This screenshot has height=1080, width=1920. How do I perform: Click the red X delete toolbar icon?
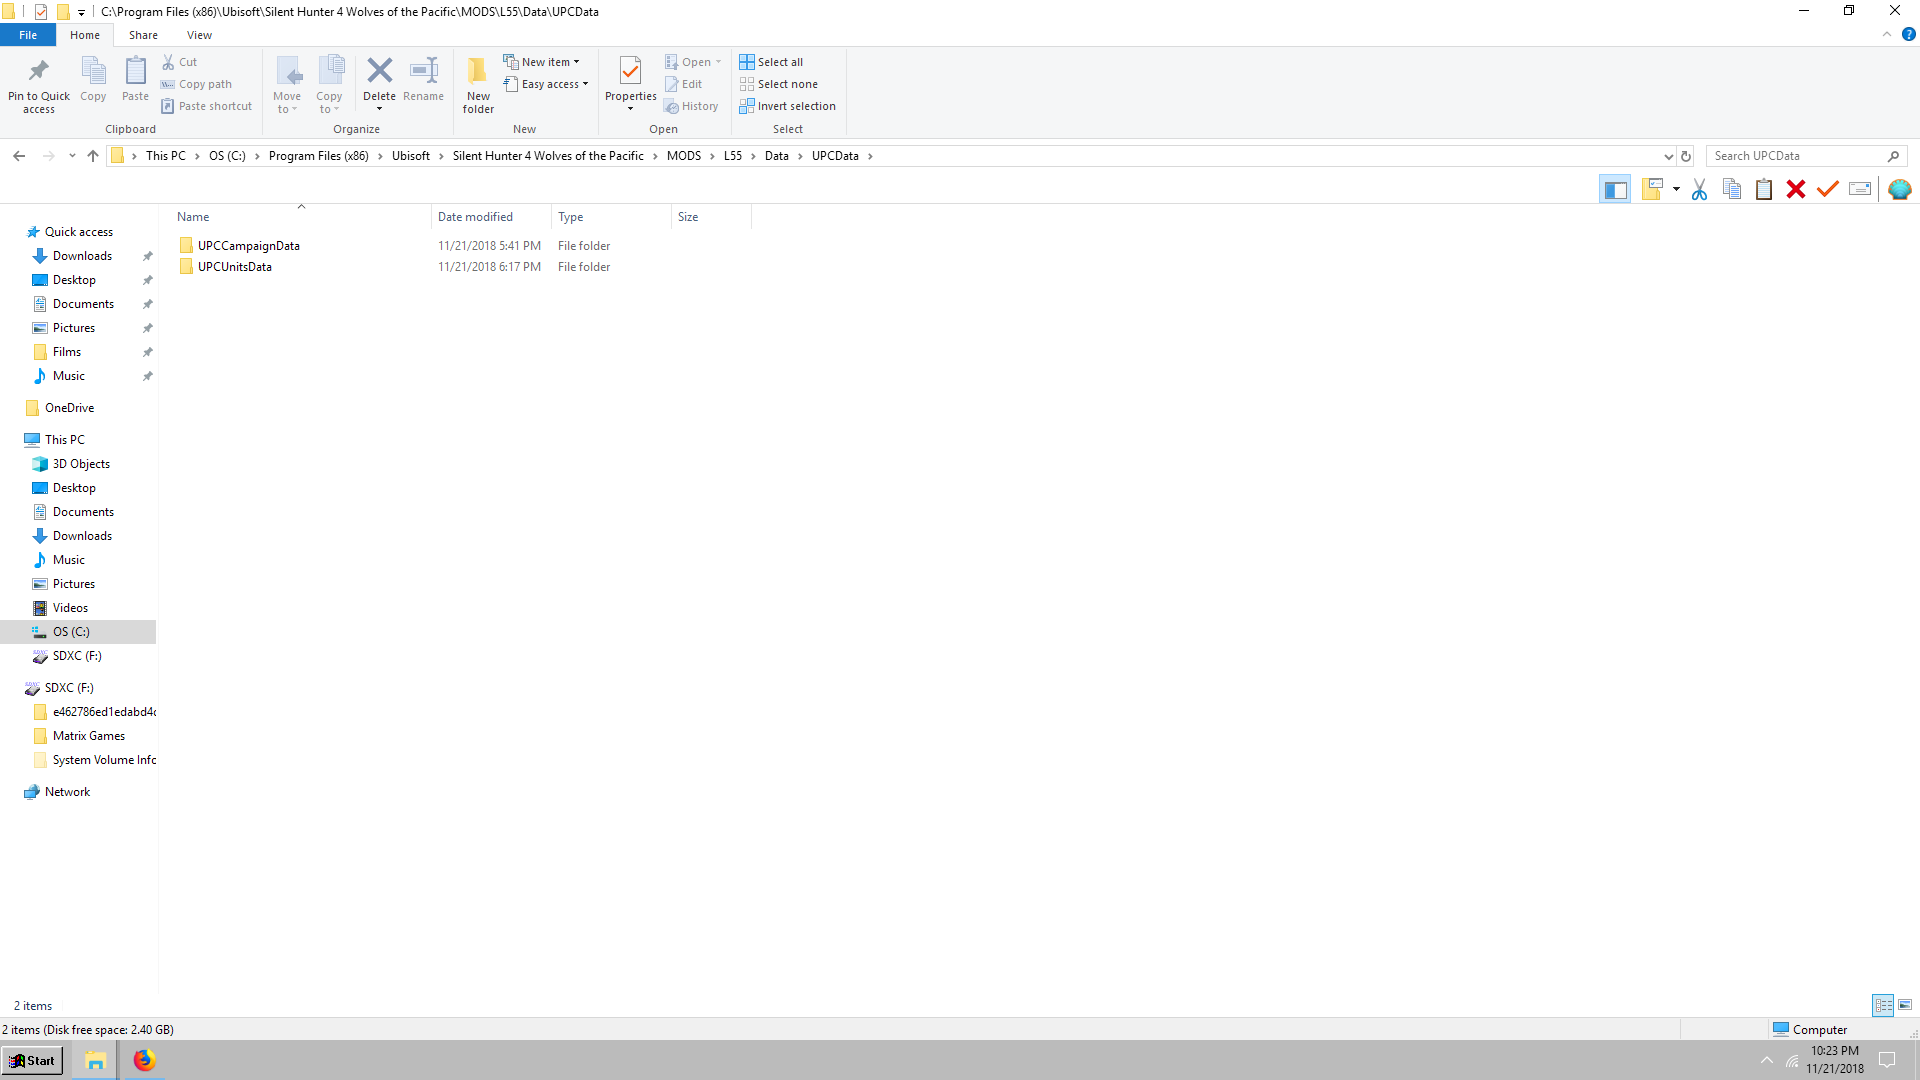click(1796, 189)
